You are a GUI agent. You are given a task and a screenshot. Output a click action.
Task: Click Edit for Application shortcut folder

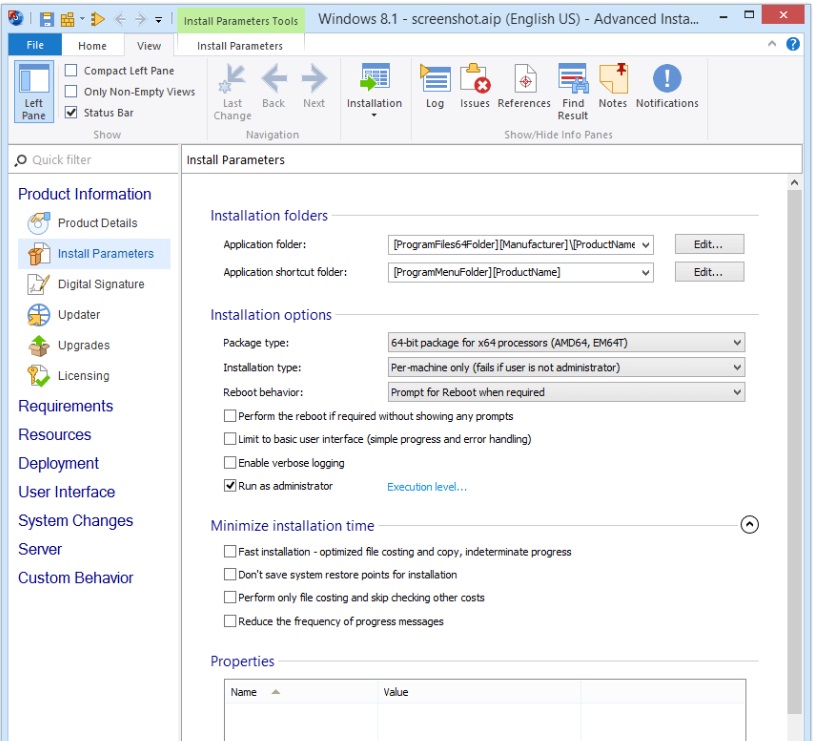coord(709,272)
